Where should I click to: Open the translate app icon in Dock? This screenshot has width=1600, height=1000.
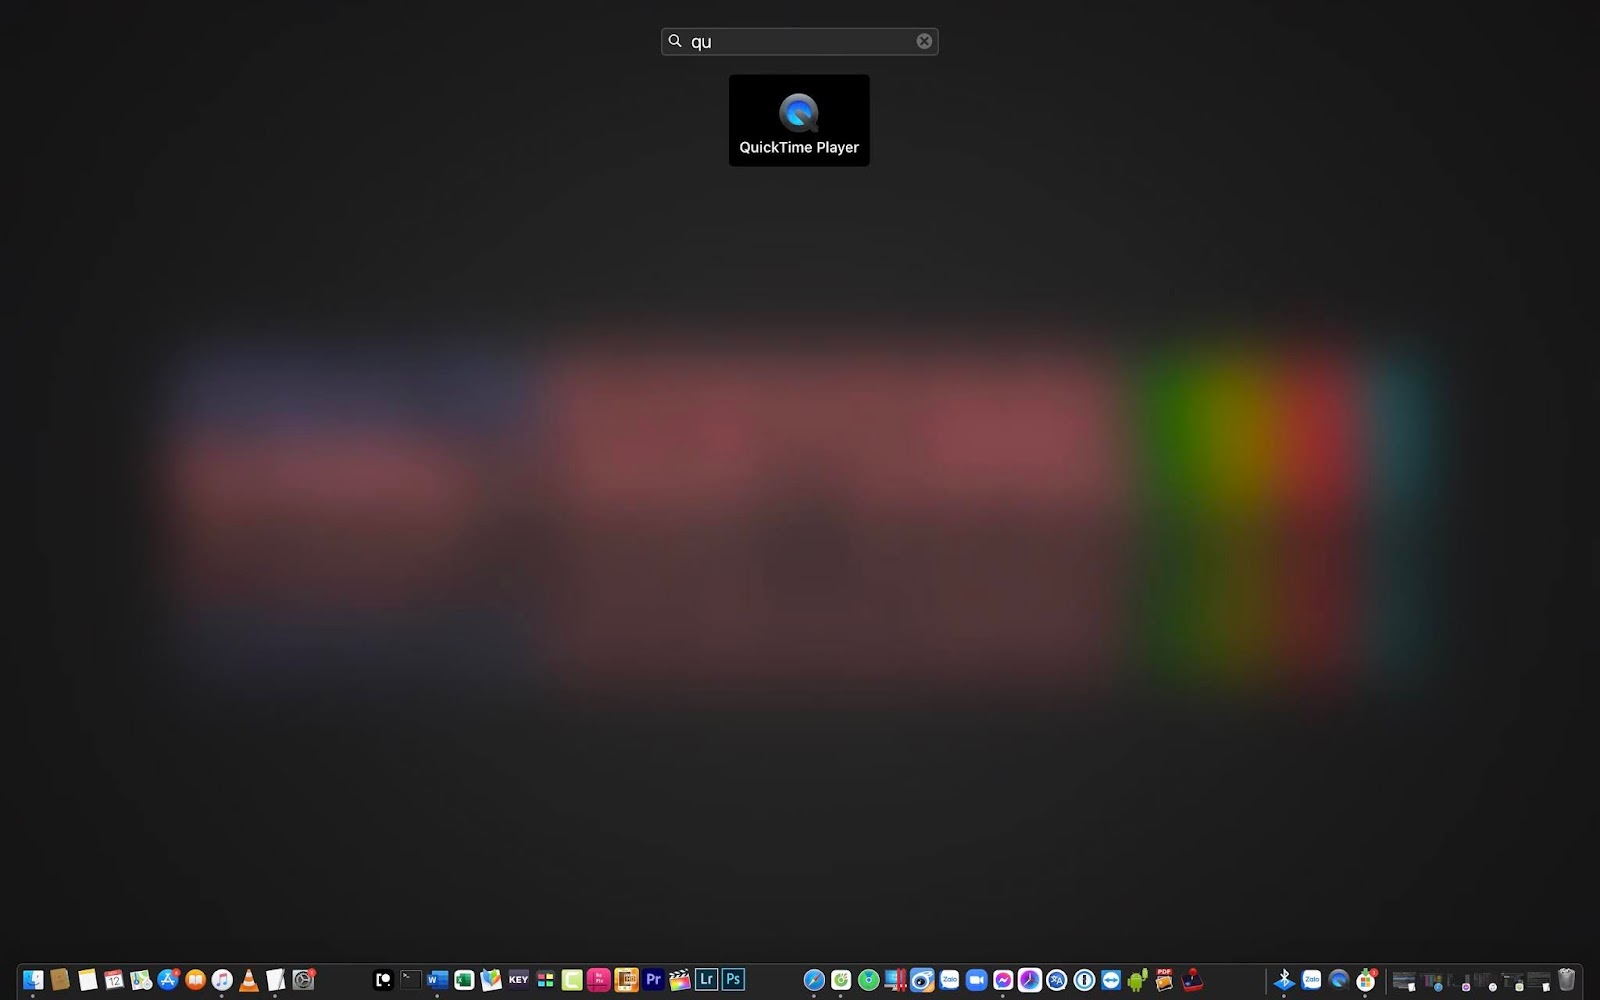(1057, 980)
